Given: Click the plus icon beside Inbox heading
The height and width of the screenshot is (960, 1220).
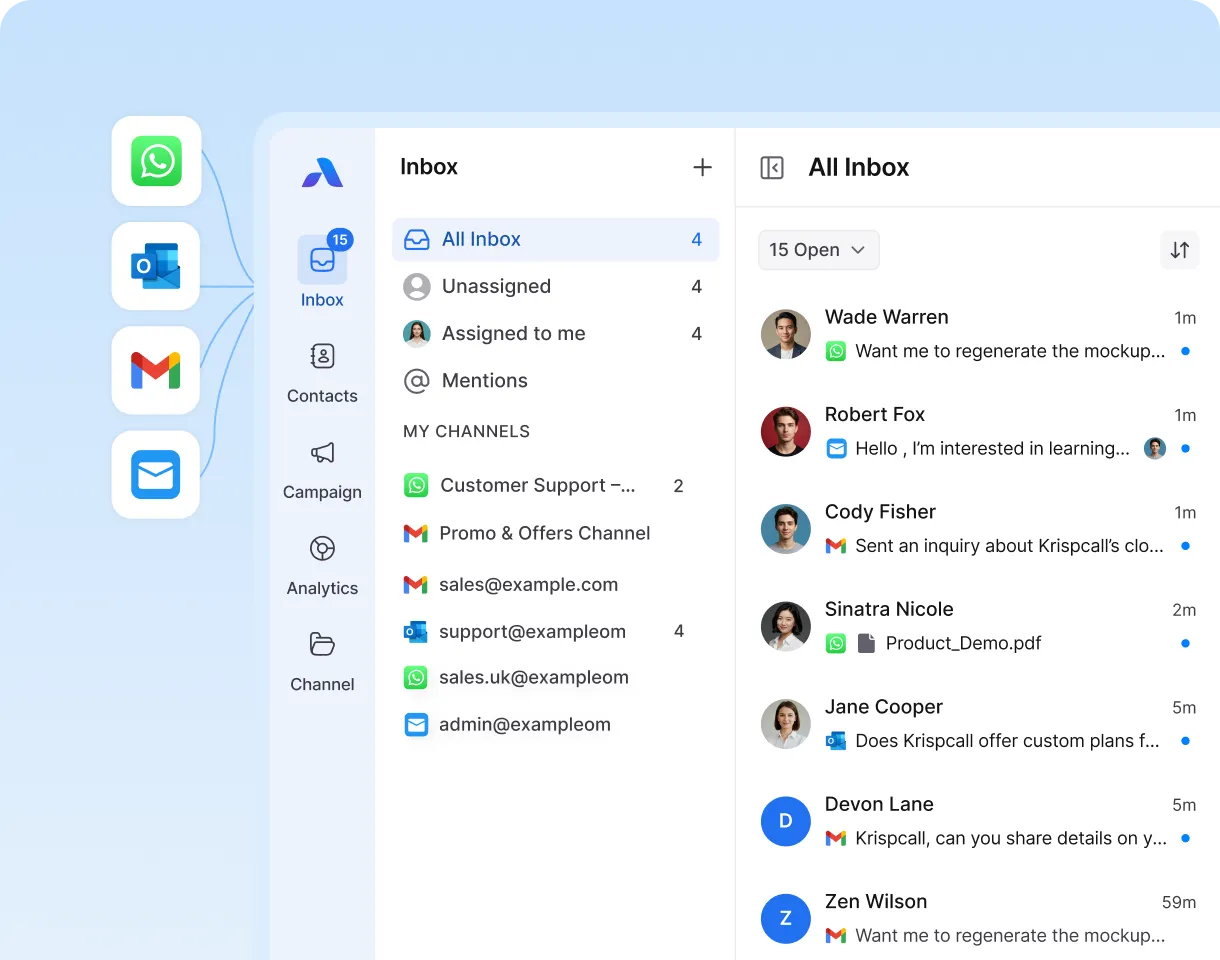Looking at the screenshot, I should pyautogui.click(x=703, y=167).
